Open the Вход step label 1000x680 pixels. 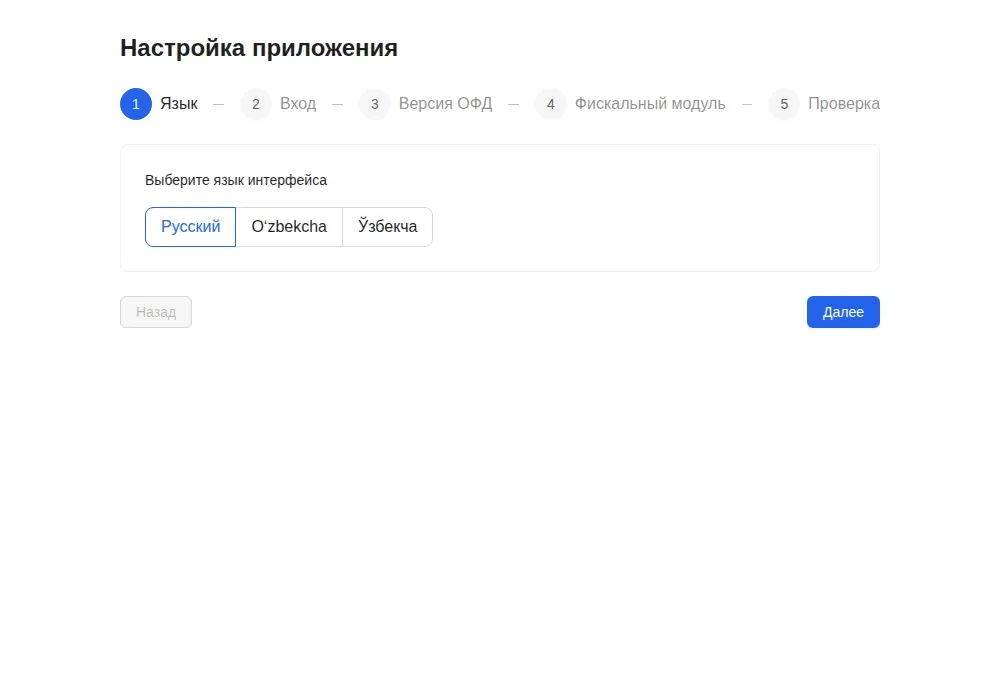(298, 103)
